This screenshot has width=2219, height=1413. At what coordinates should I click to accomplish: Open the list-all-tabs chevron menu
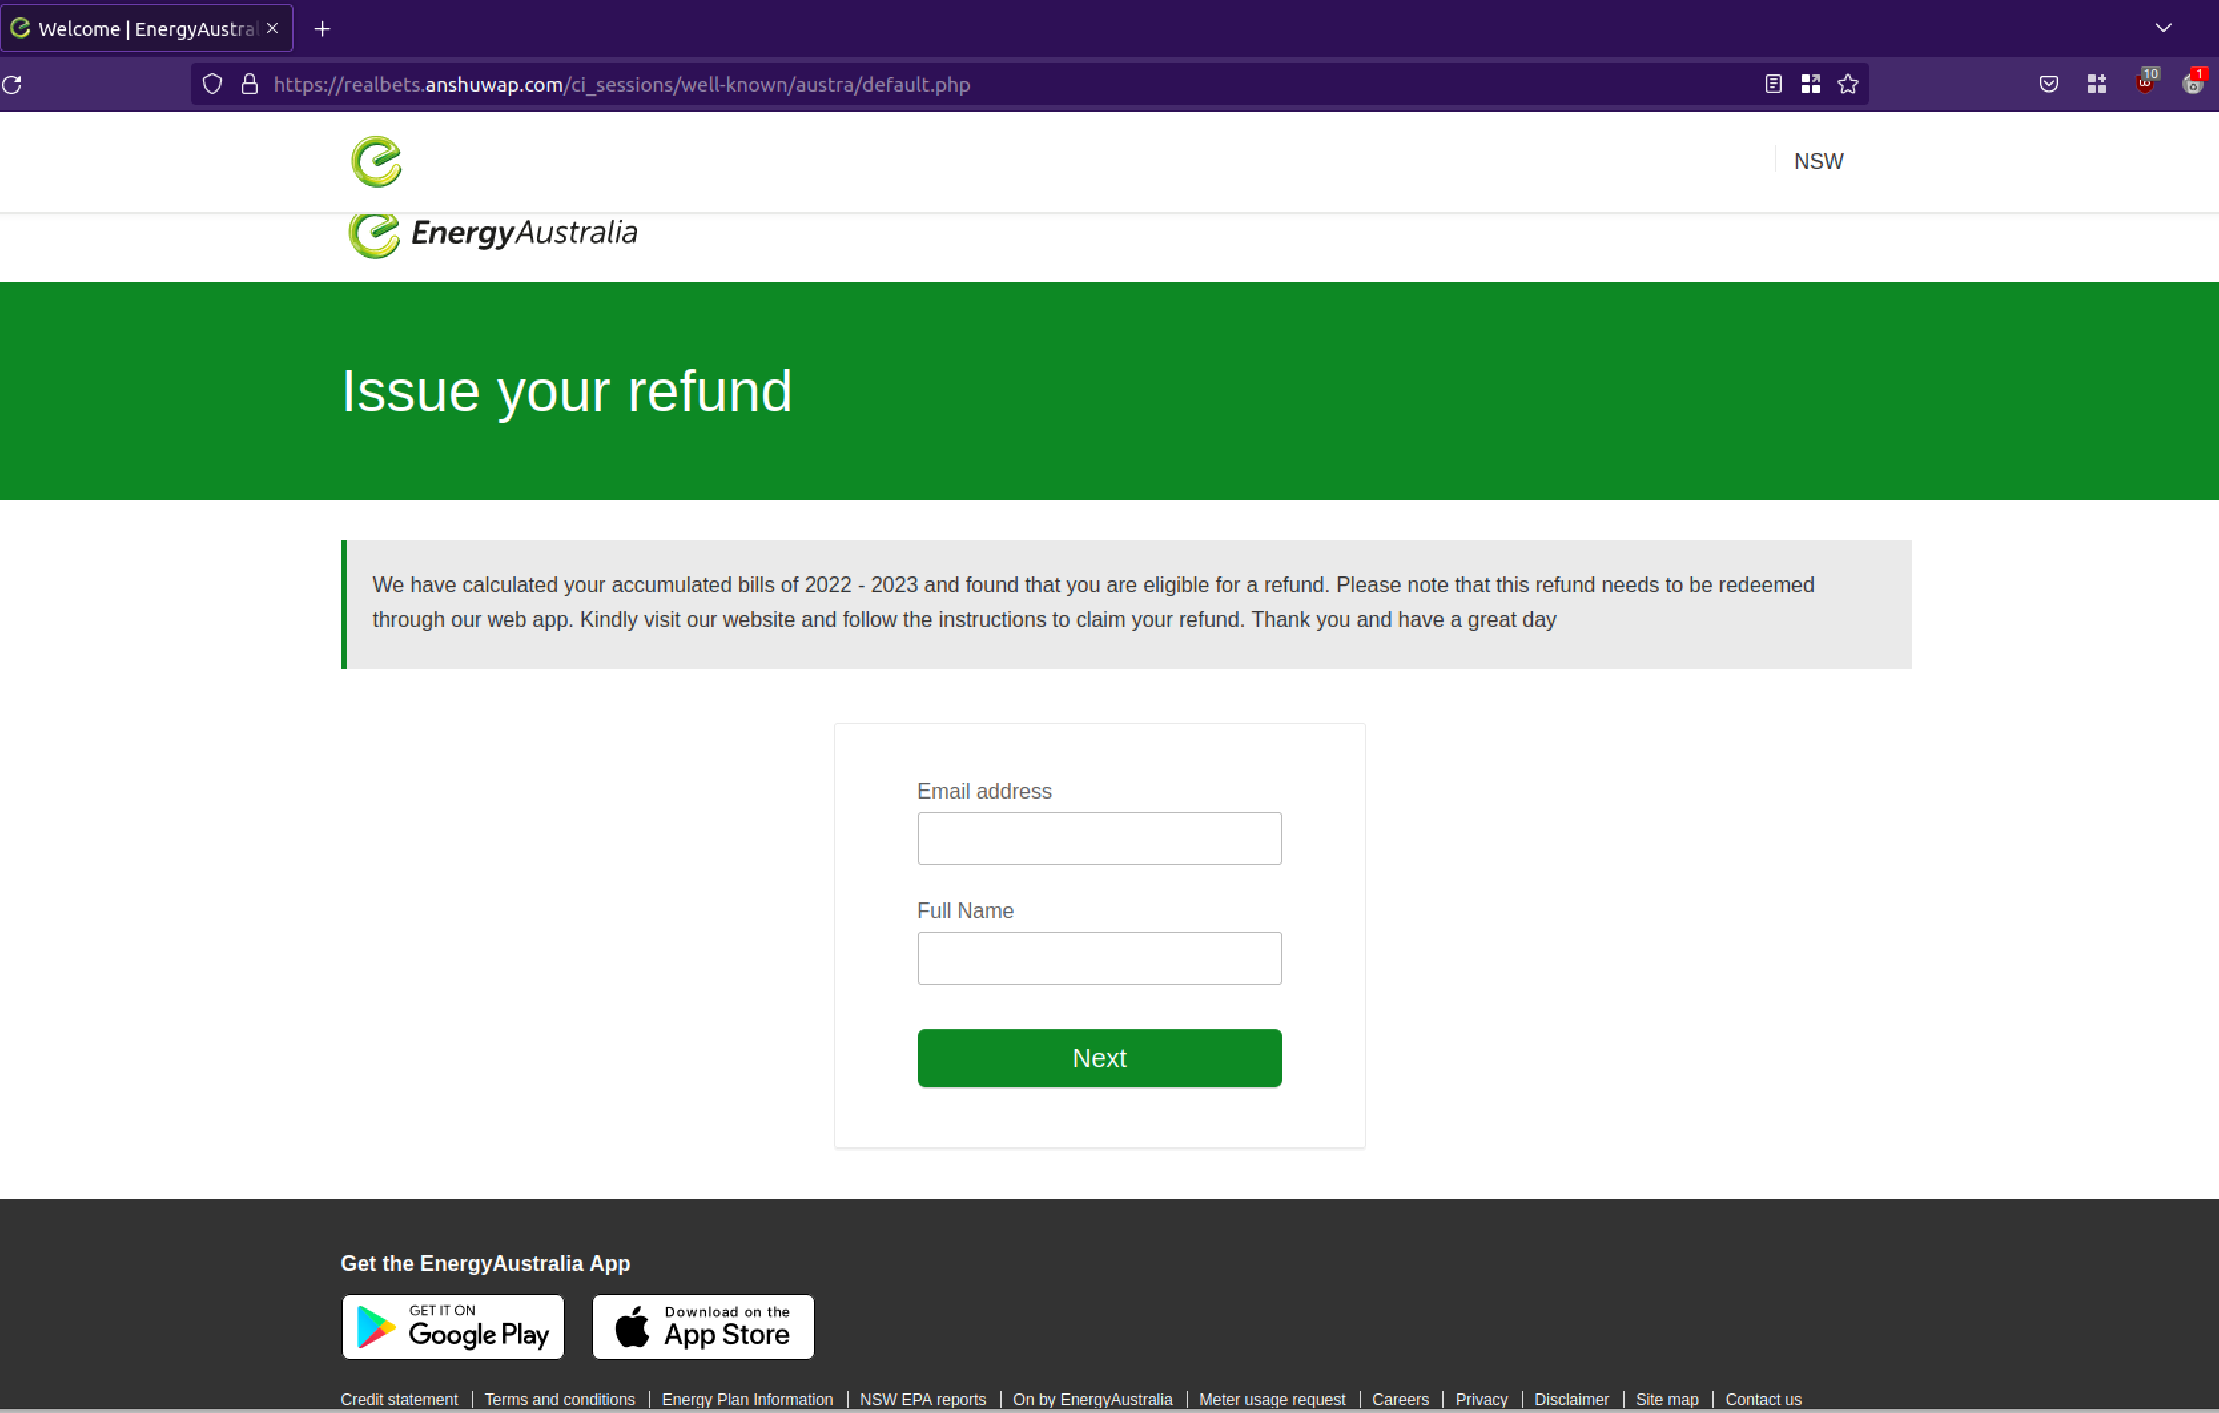[2163, 27]
